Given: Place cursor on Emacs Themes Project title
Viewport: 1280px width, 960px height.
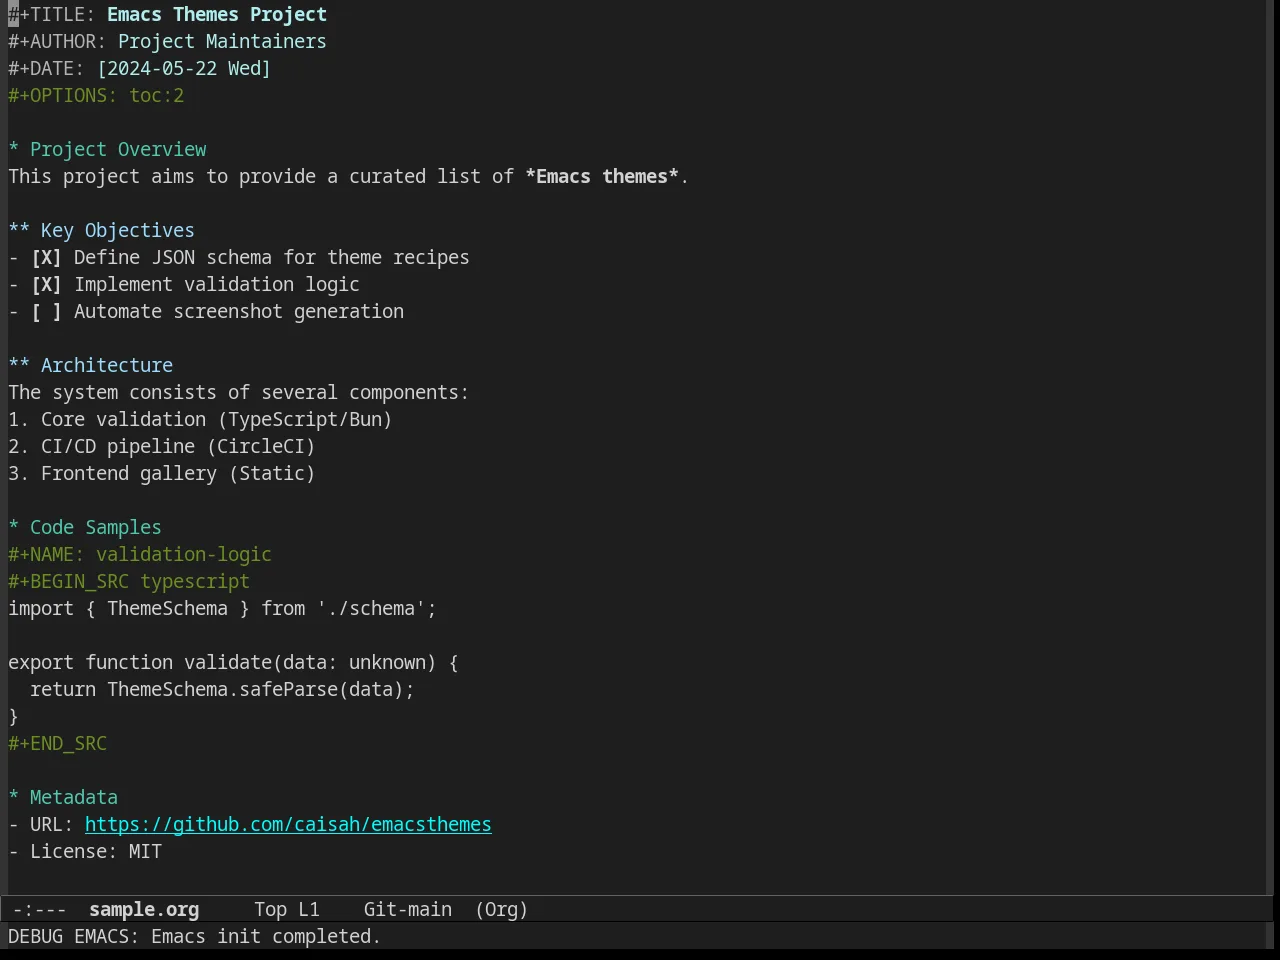Looking at the screenshot, I should [x=217, y=14].
